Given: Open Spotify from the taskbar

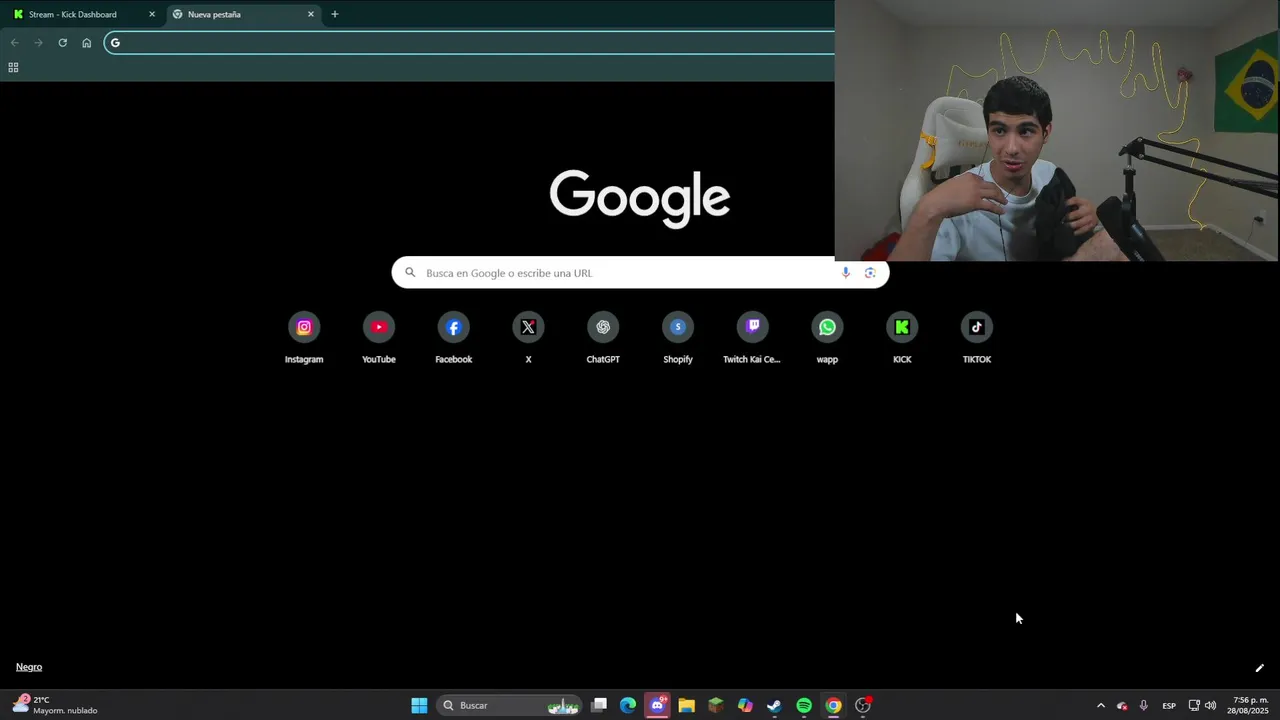Looking at the screenshot, I should (804, 706).
